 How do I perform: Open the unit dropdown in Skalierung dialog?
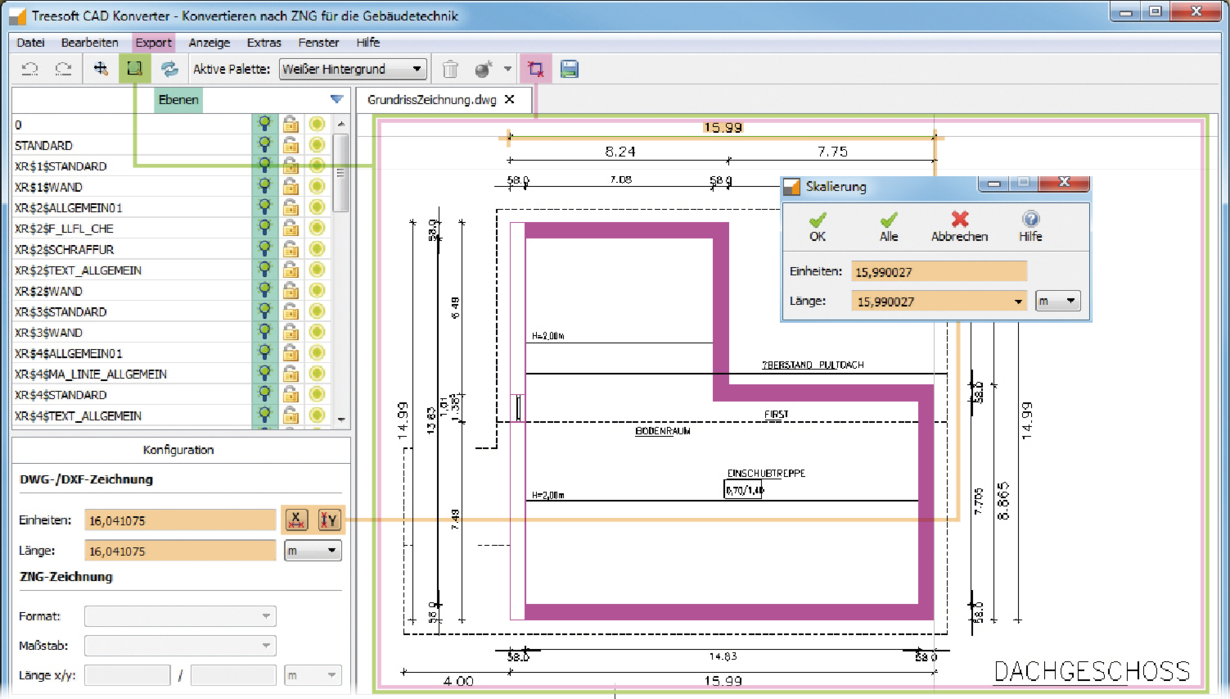[x=1057, y=301]
